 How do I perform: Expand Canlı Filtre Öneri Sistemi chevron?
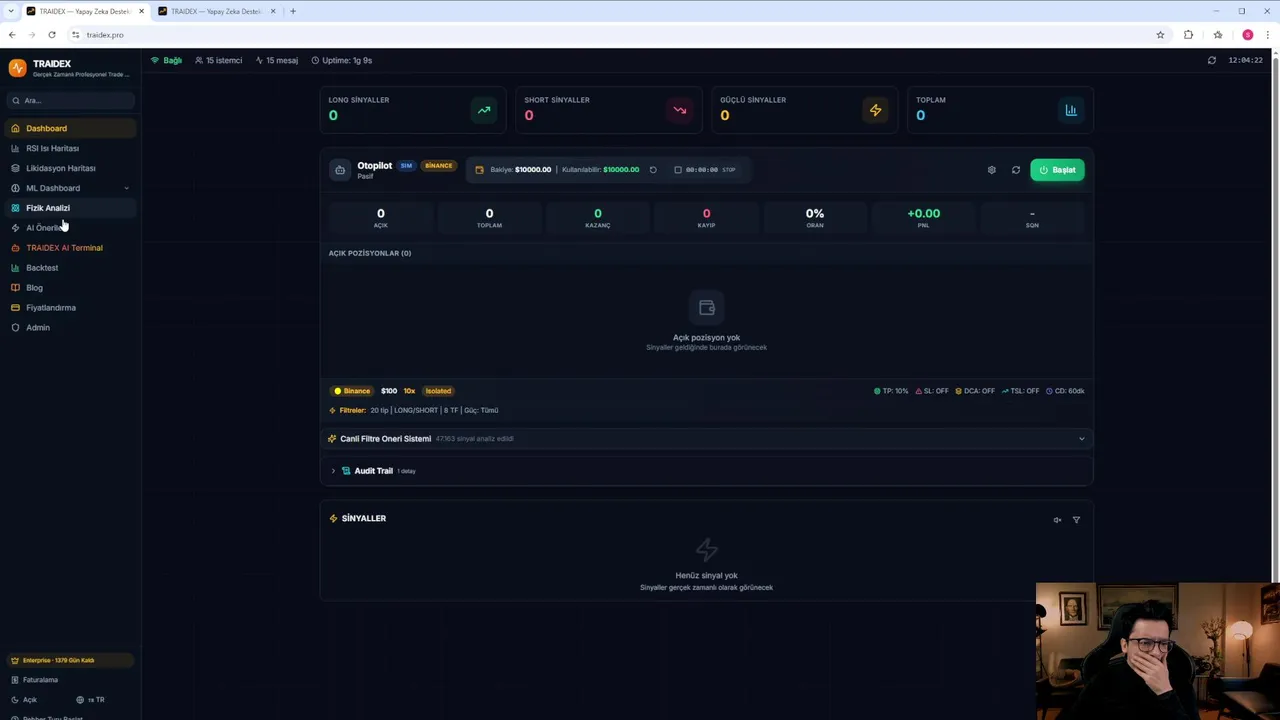(1081, 439)
